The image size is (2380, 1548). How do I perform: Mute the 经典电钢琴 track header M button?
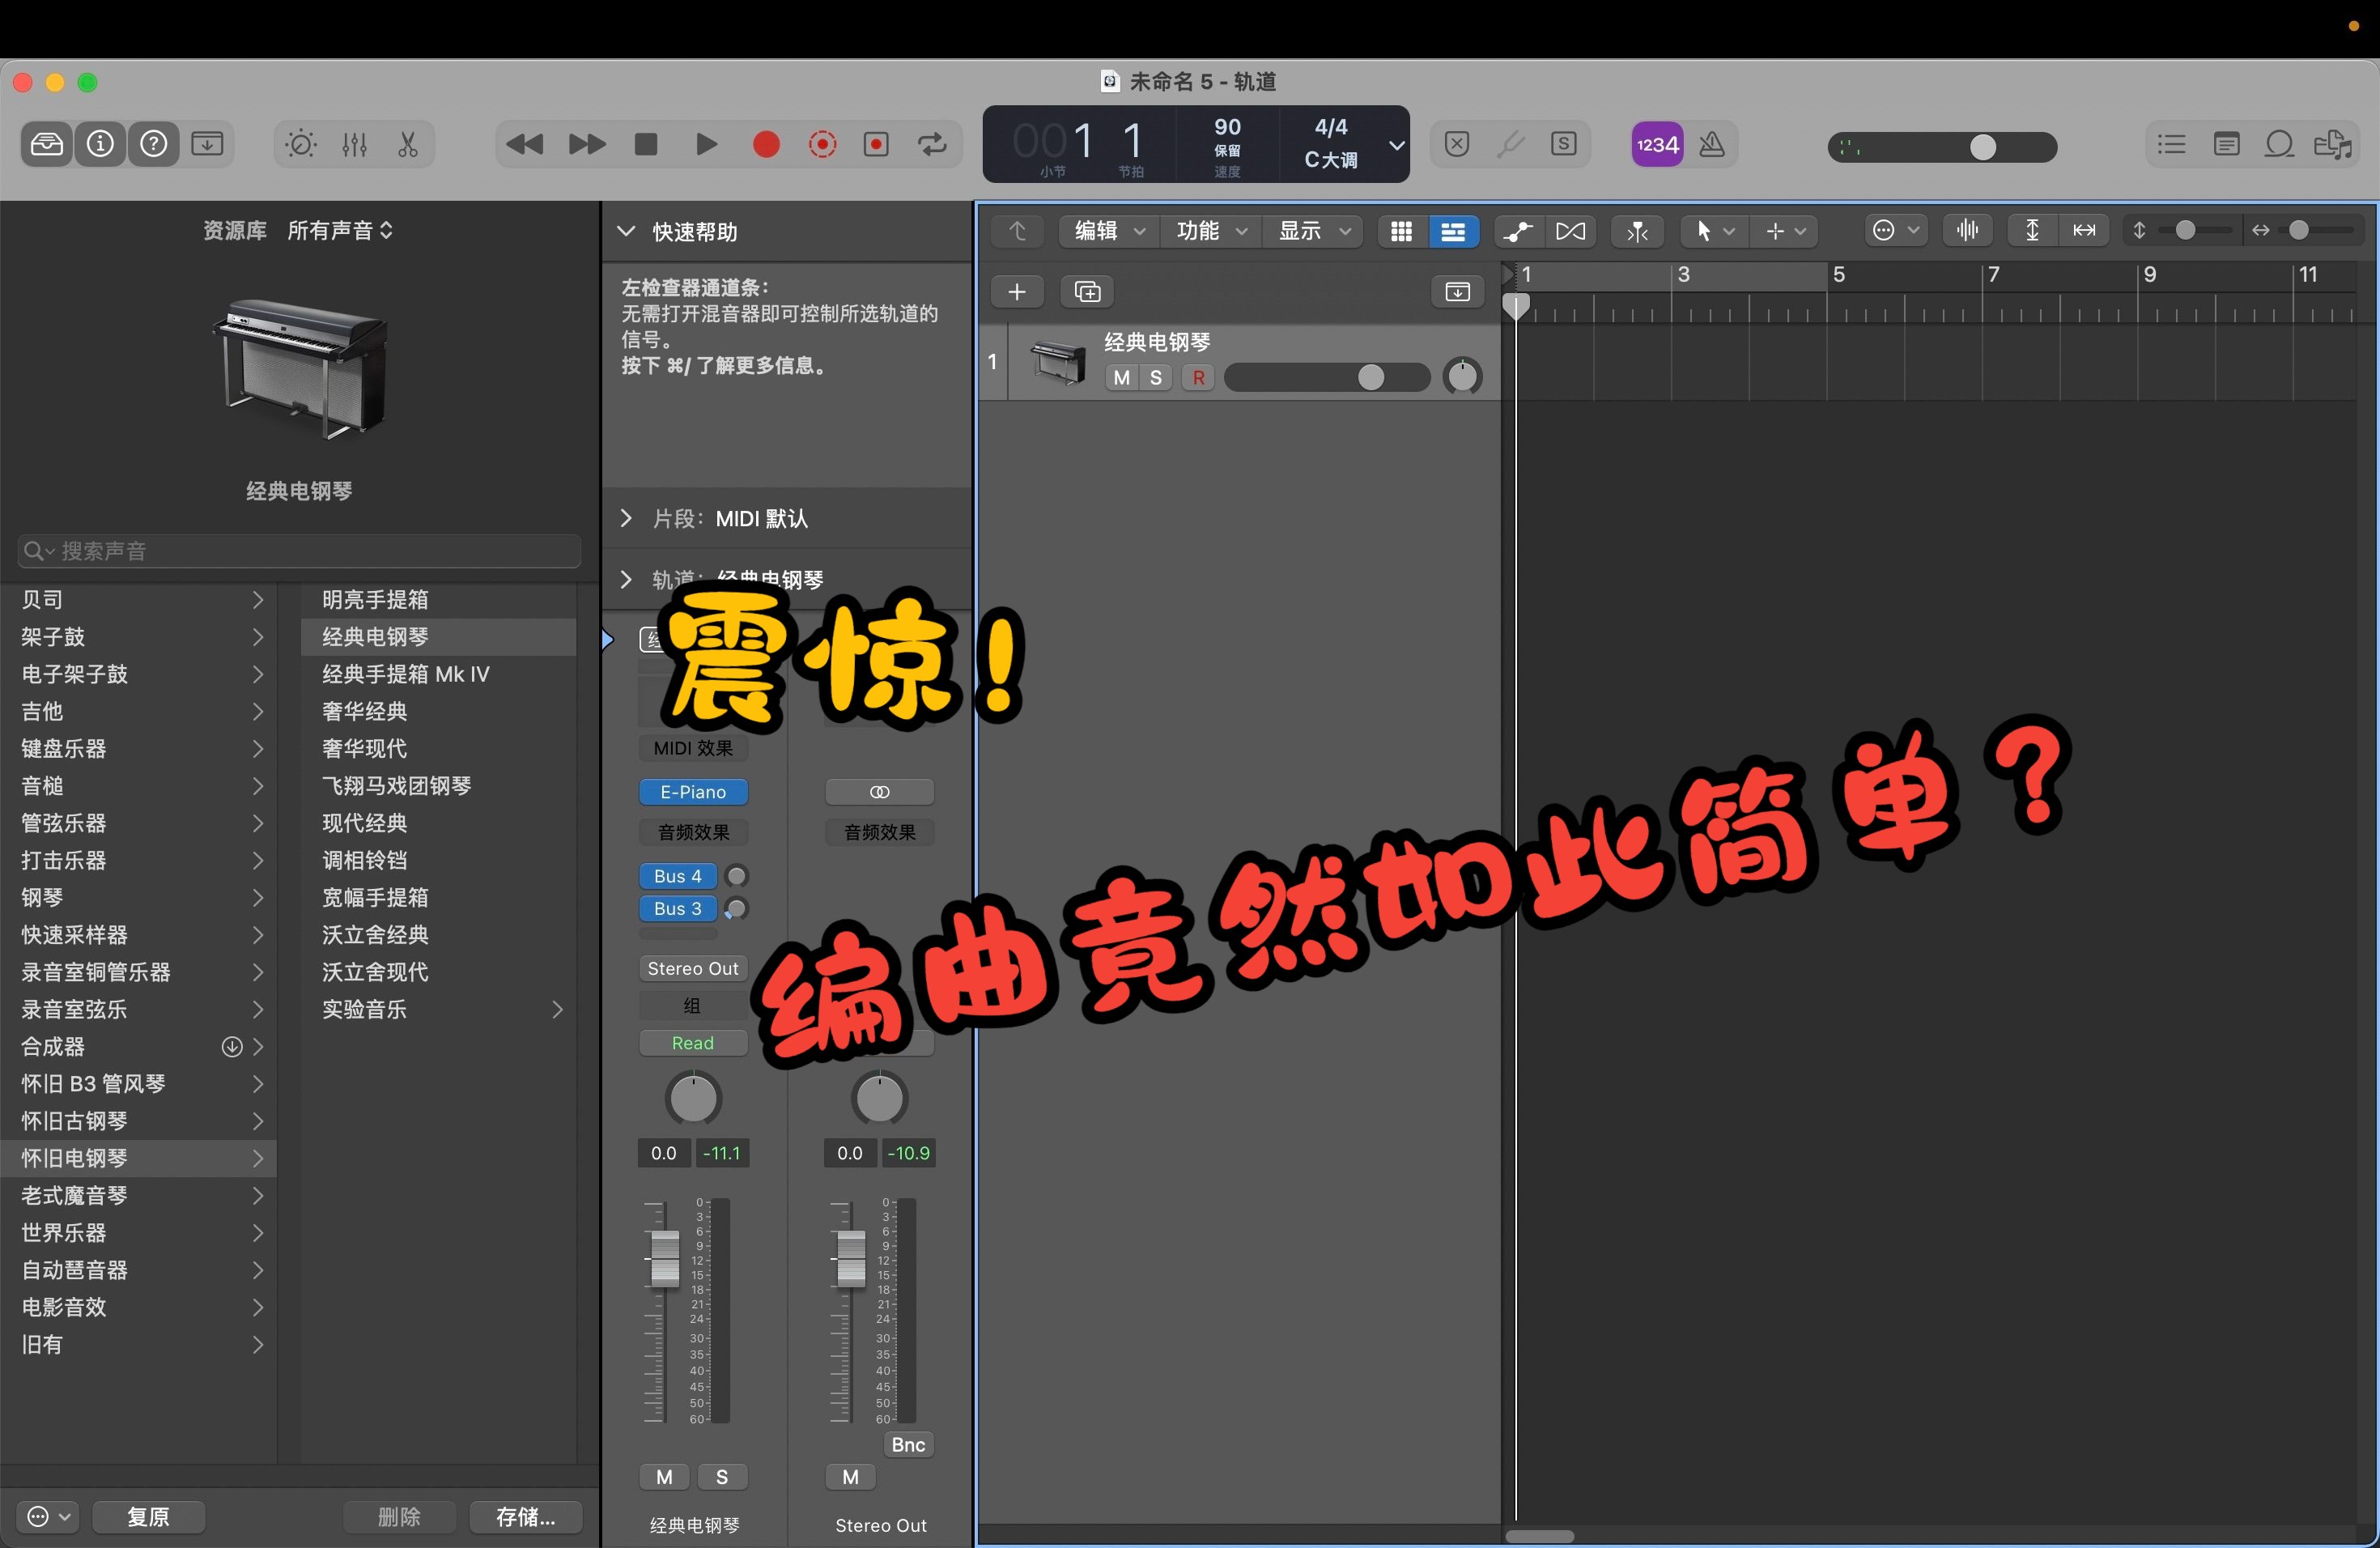1121,378
